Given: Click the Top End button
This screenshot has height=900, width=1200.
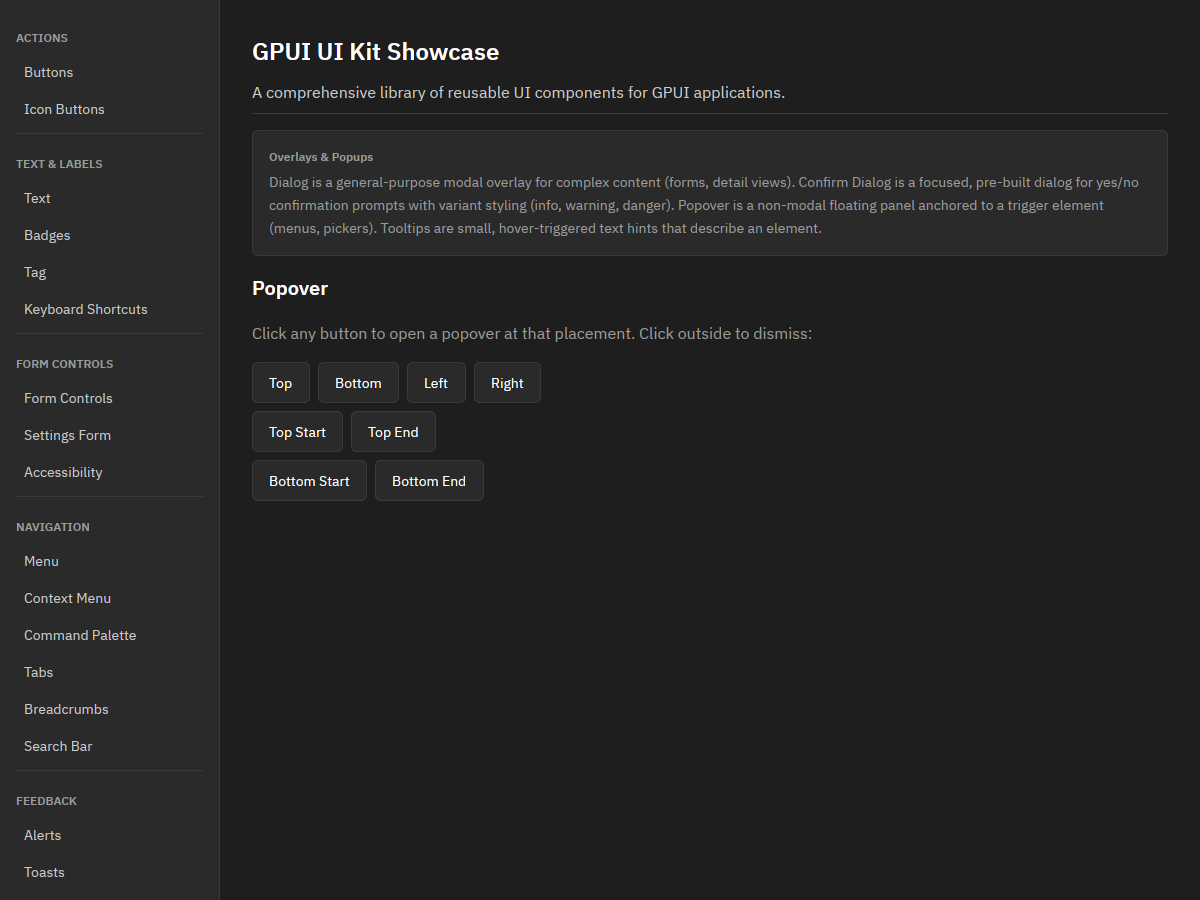Looking at the screenshot, I should coord(393,432).
